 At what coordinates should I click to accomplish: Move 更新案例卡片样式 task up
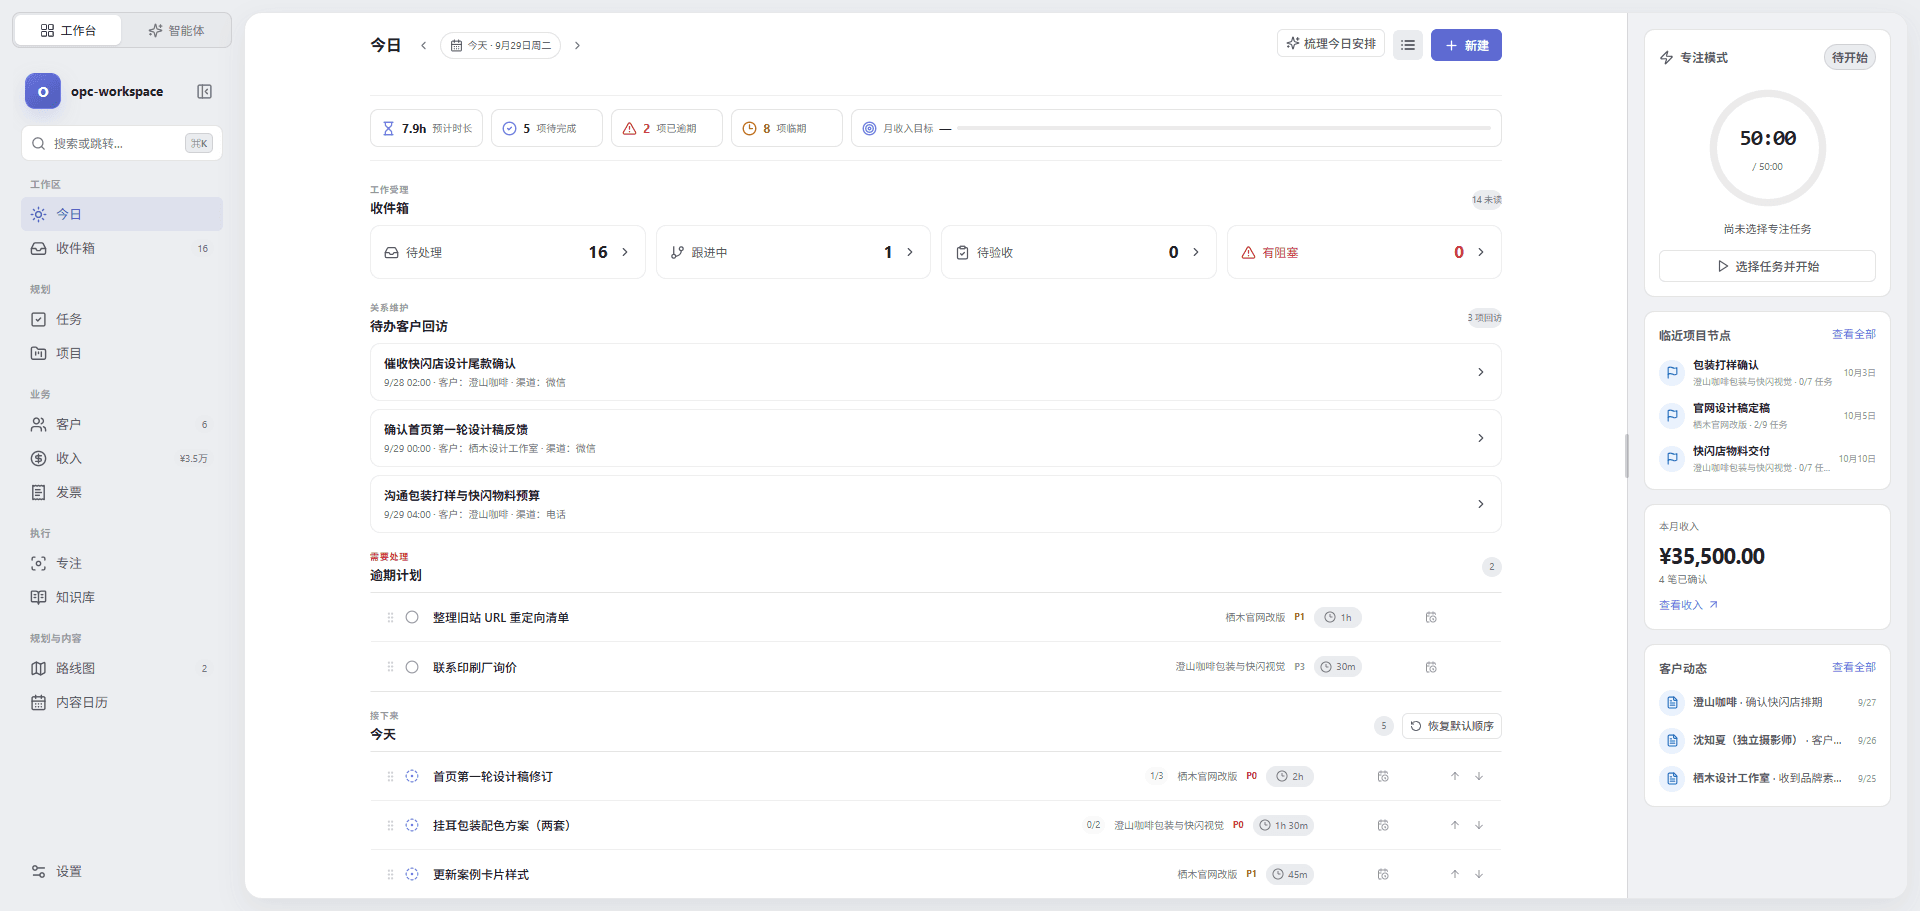[1455, 874]
